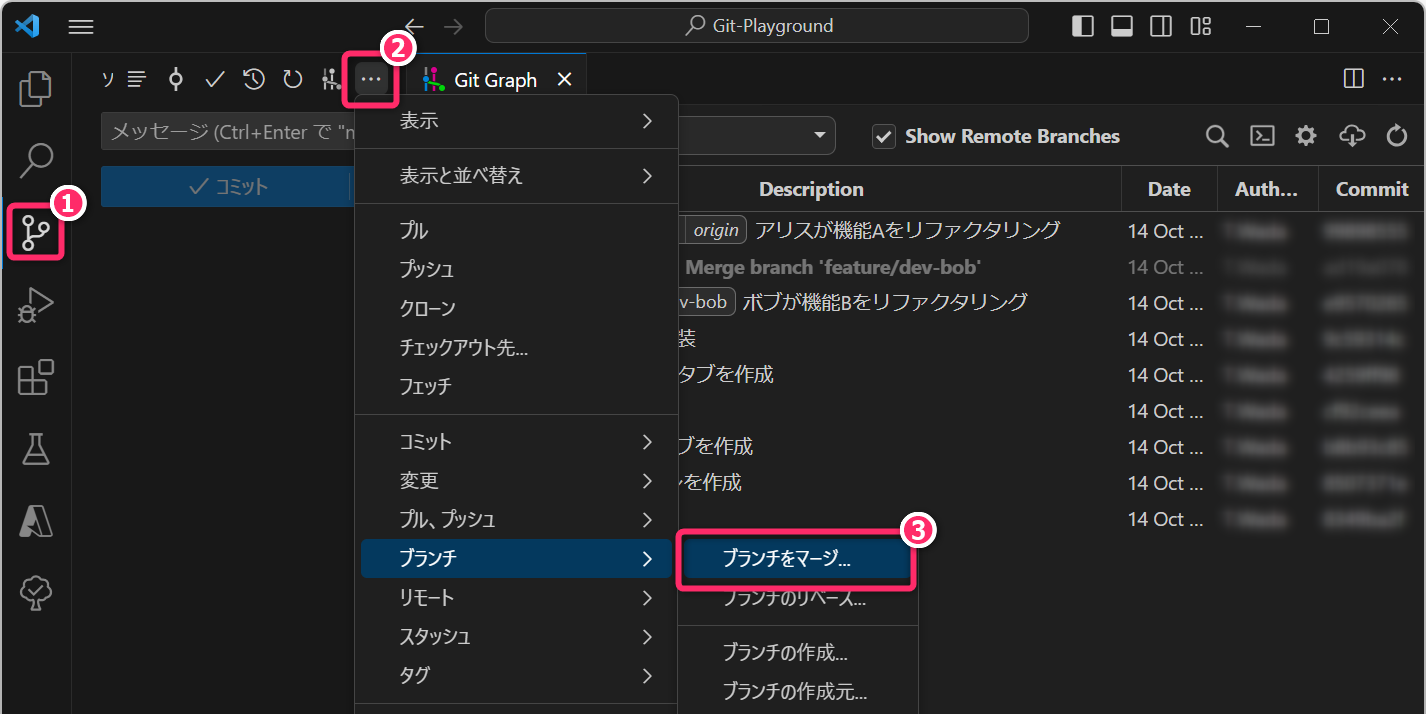Click the Git Graph find magnifier icon

1217,136
